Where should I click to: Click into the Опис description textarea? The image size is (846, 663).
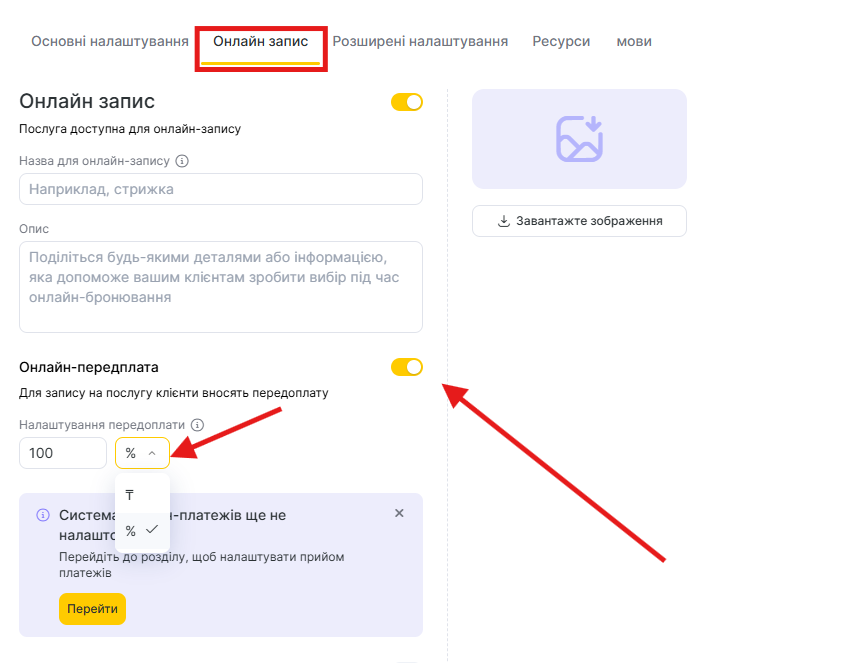221,286
